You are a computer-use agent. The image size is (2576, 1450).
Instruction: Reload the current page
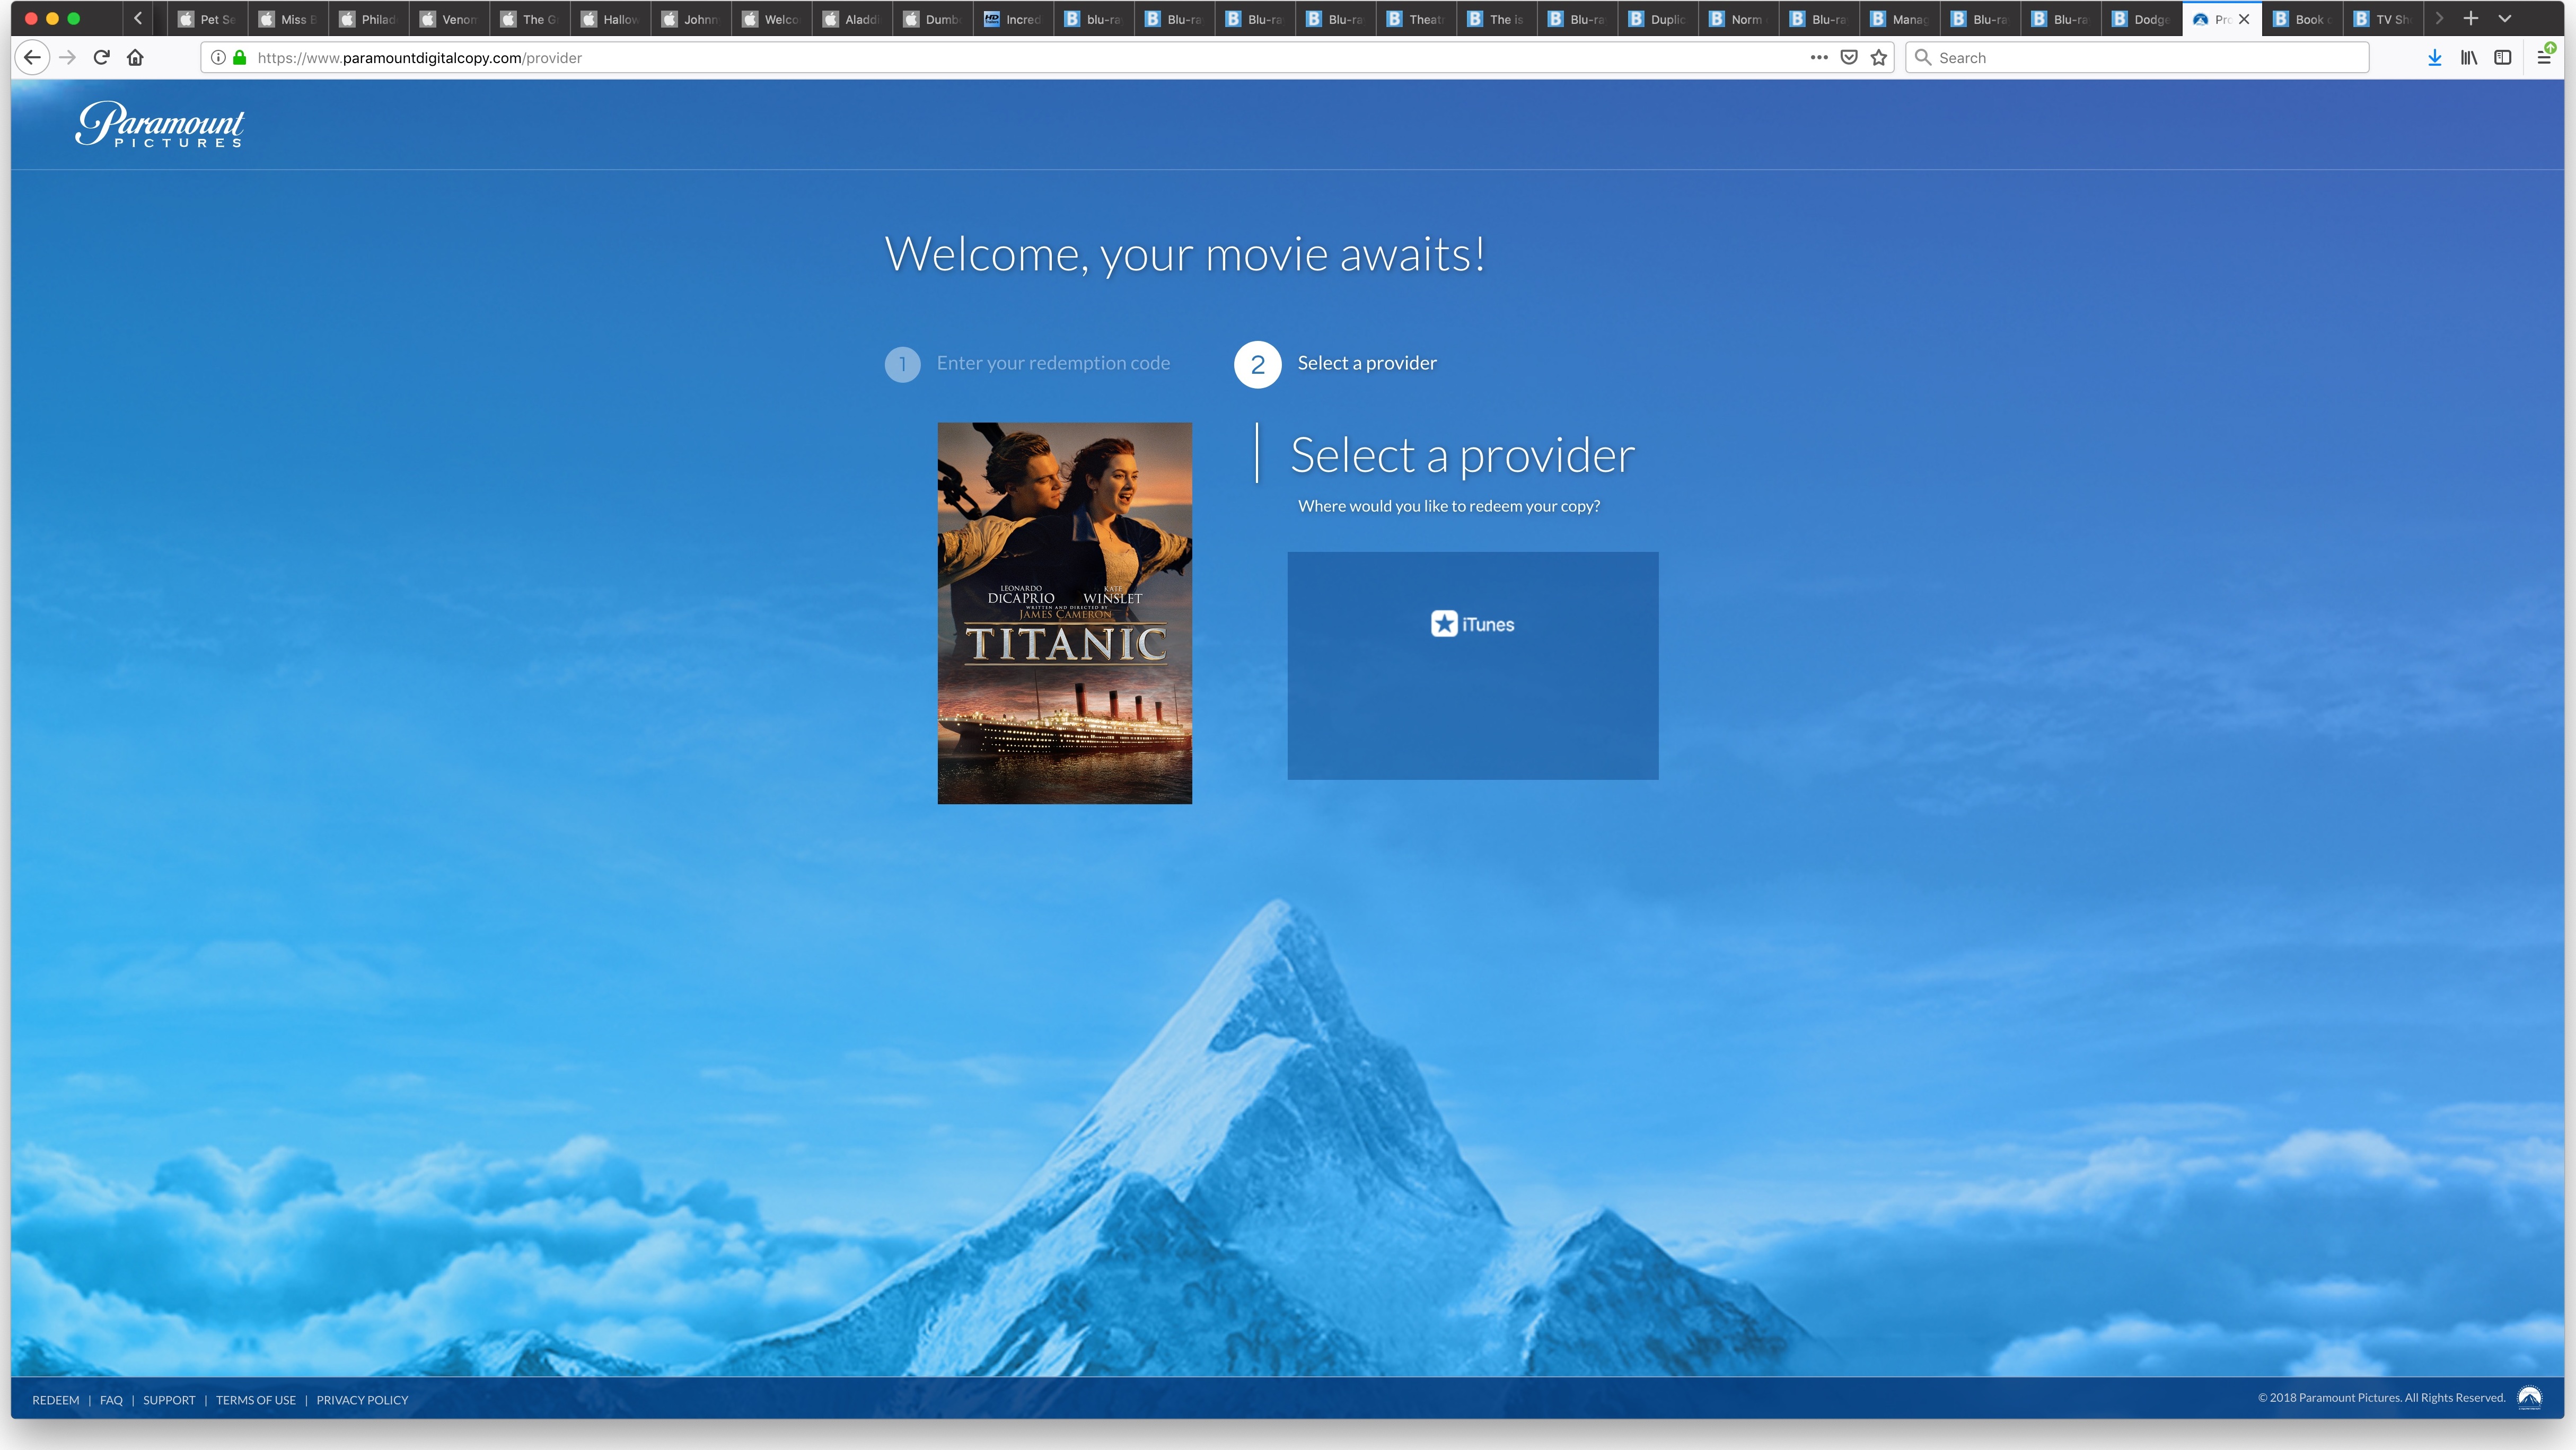101,58
